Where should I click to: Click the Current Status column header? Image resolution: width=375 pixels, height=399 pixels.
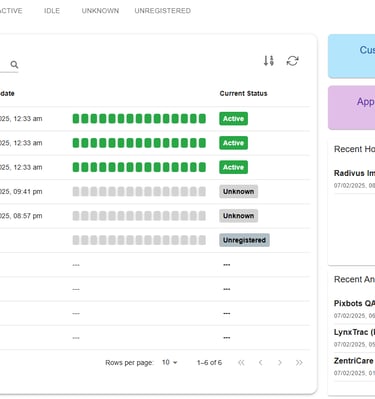click(x=243, y=93)
